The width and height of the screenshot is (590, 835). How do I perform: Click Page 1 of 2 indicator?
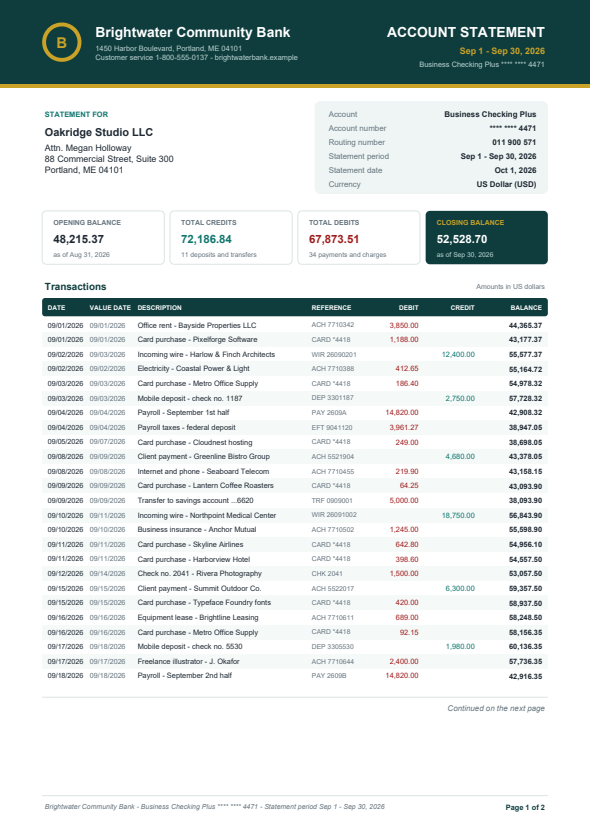[x=525, y=808]
